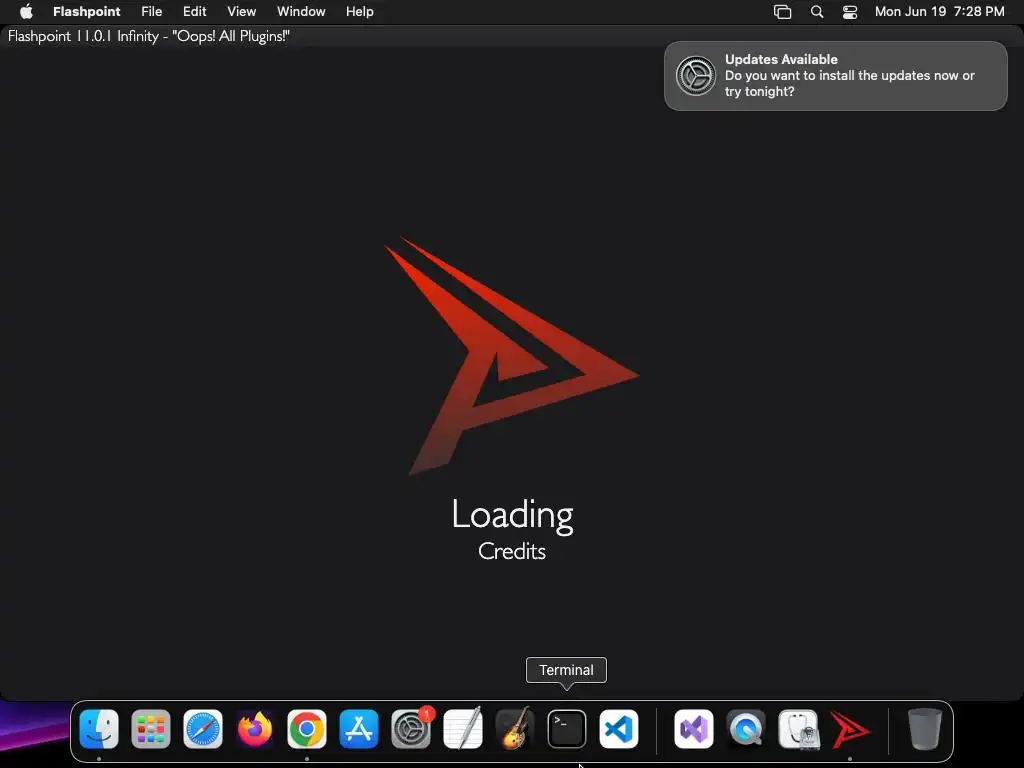The height and width of the screenshot is (768, 1024).
Task: Open Terminal from the dock
Action: pyautogui.click(x=567, y=728)
